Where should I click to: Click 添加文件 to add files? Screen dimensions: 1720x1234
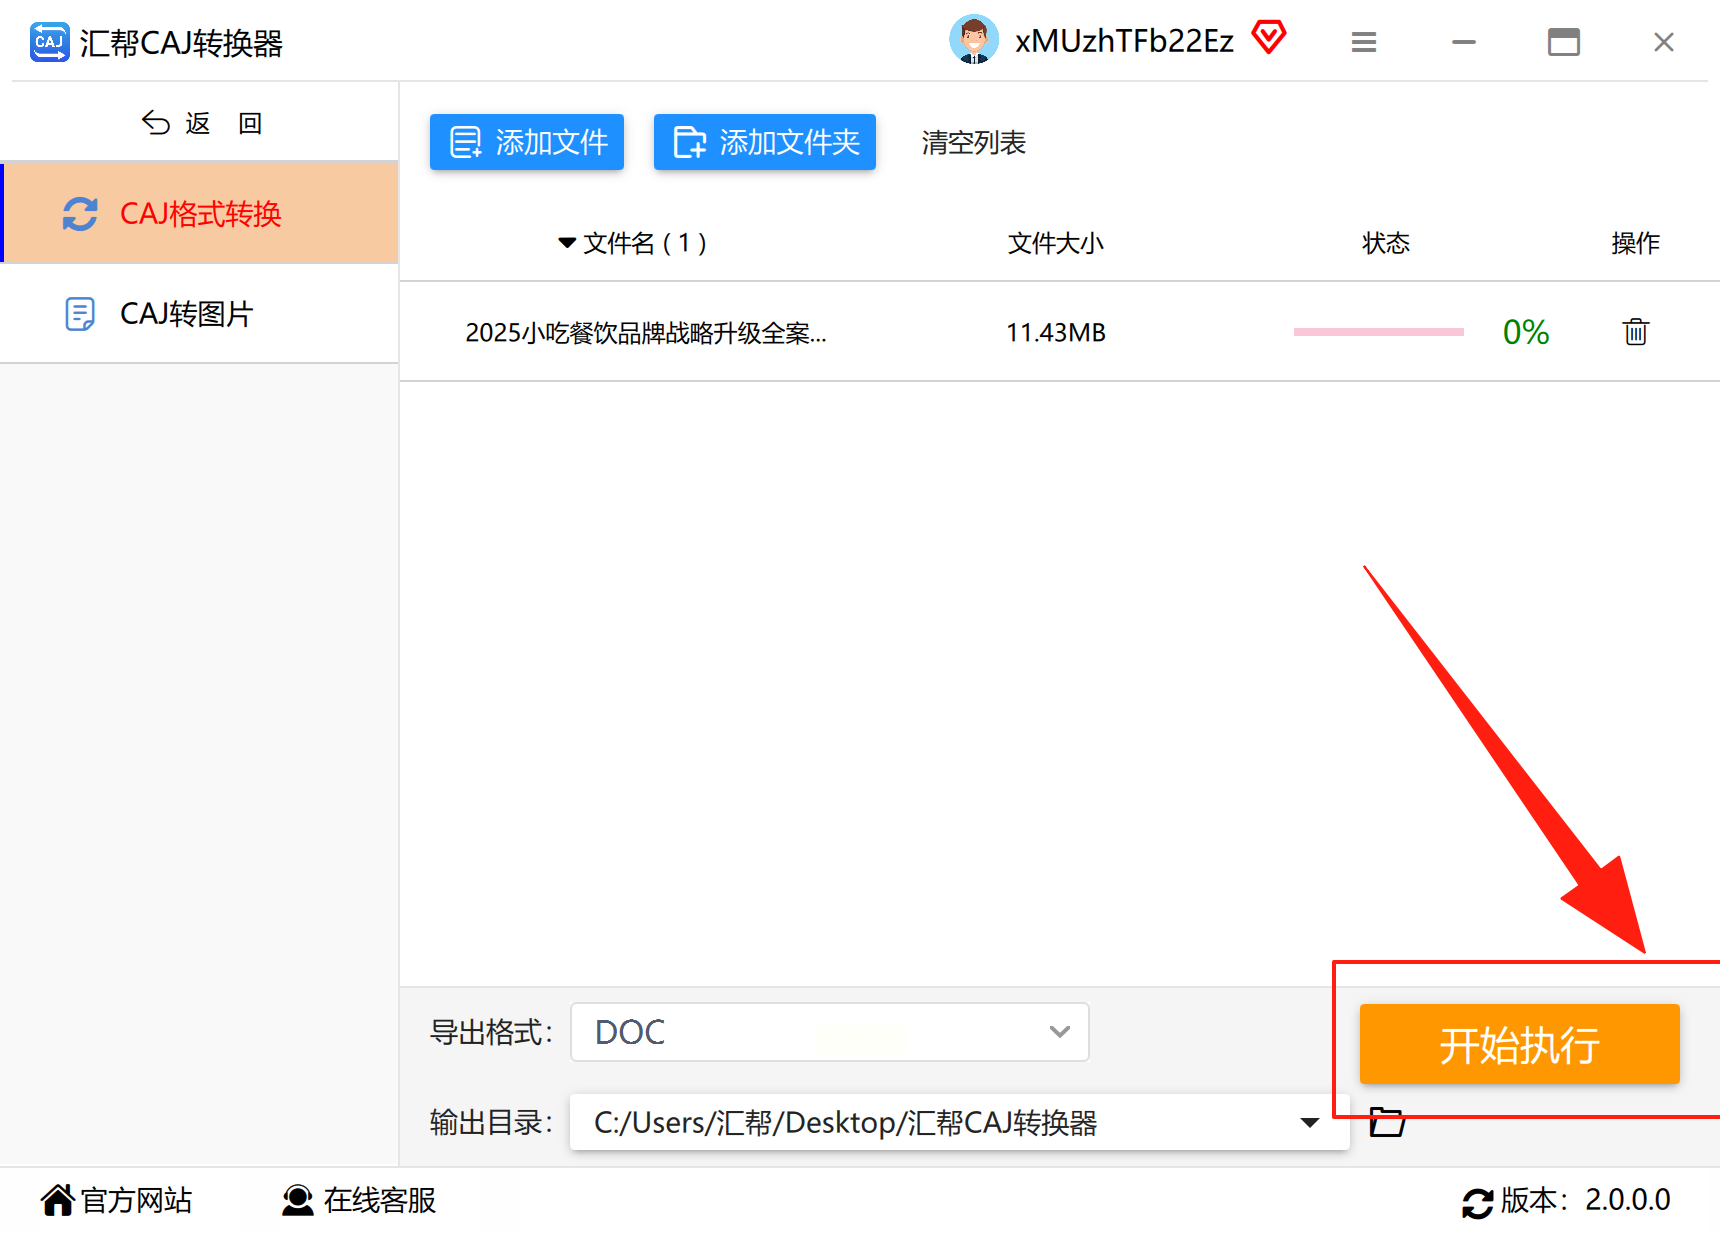point(526,142)
